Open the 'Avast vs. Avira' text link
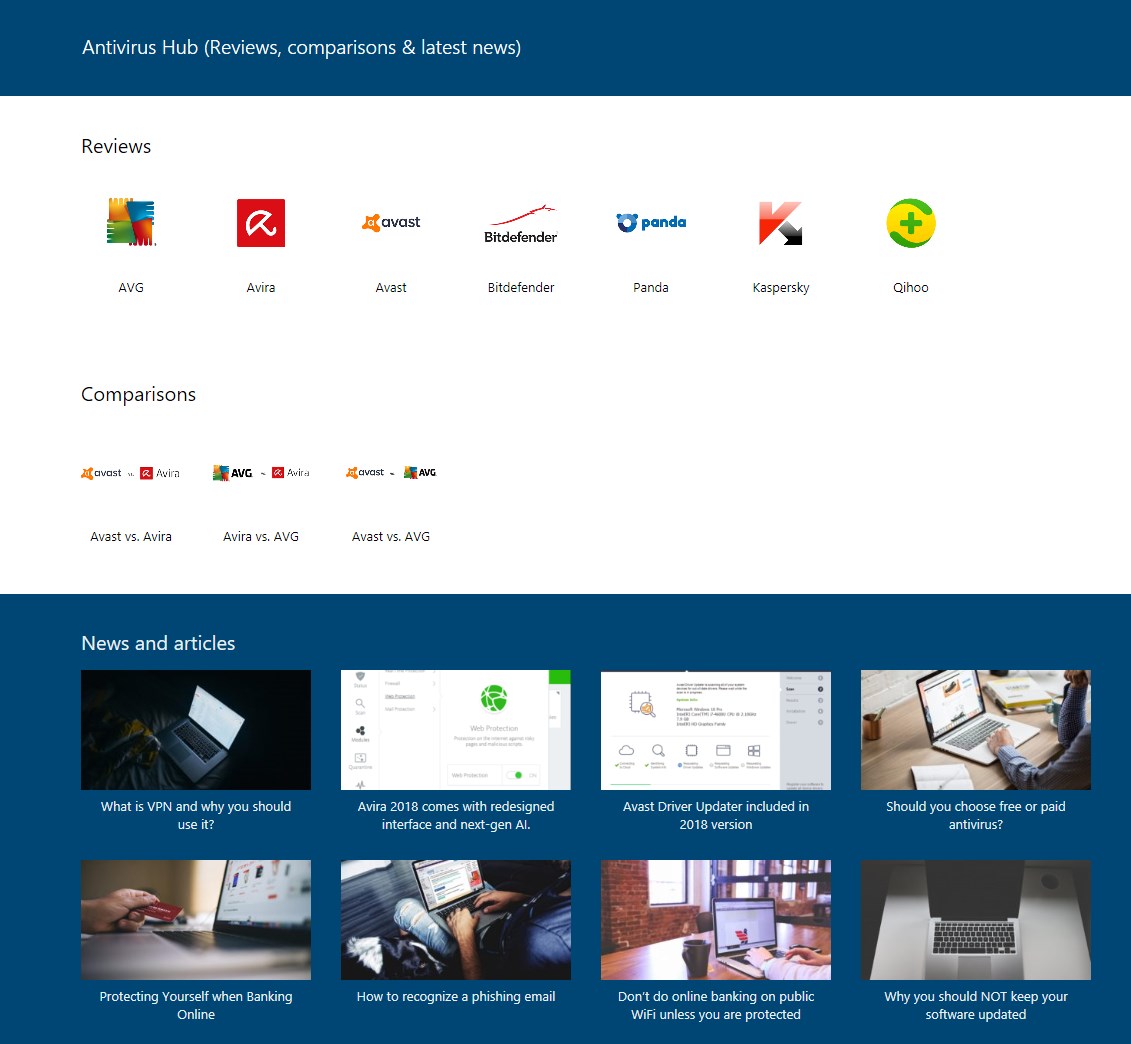The image size is (1131, 1044). (131, 536)
